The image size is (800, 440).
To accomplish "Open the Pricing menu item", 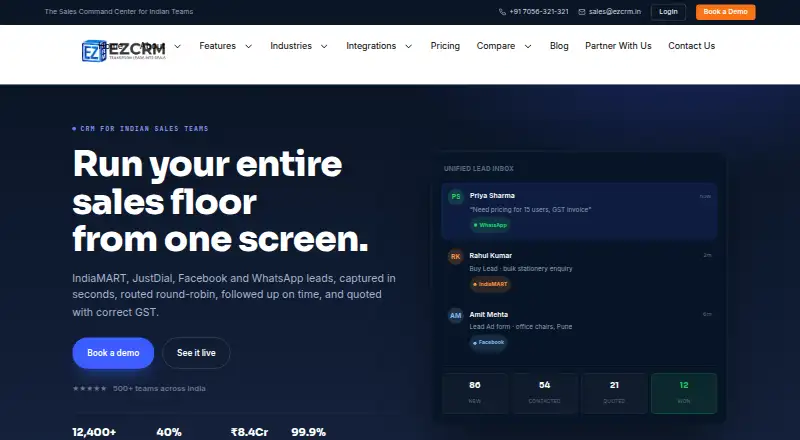I will [x=445, y=46].
